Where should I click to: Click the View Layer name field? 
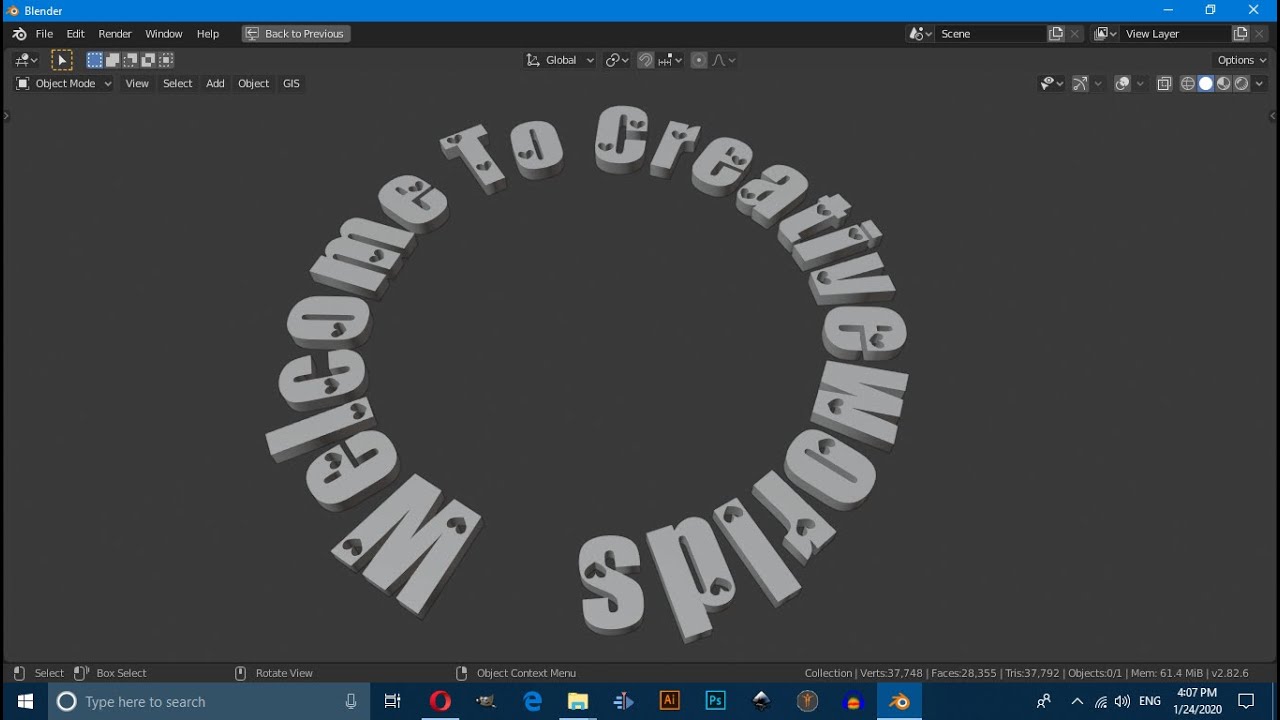point(1175,34)
